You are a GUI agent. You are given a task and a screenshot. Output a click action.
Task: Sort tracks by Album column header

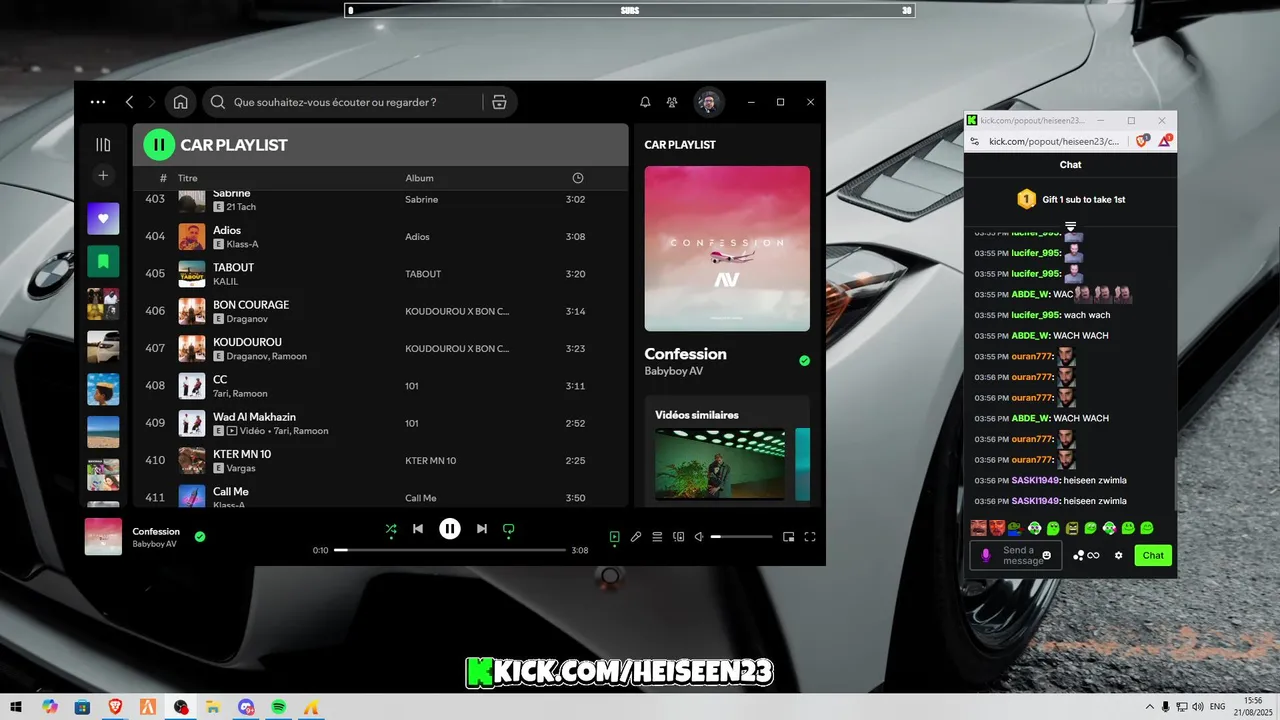point(419,178)
